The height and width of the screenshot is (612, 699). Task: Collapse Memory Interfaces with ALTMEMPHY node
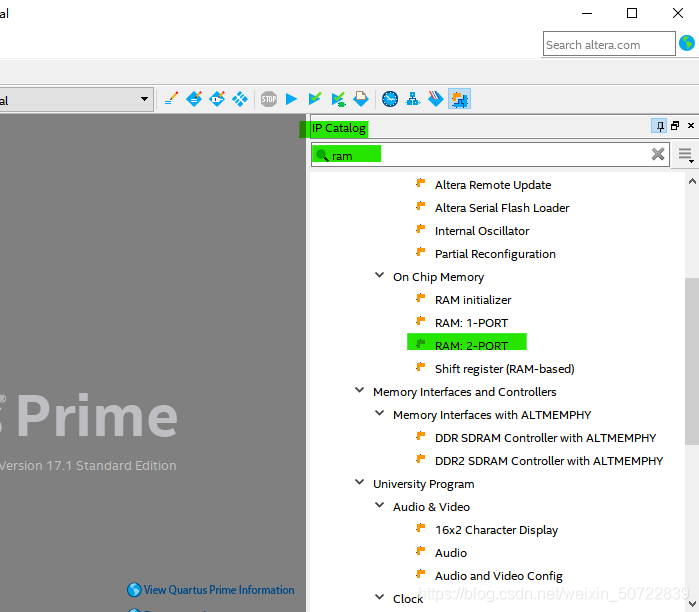[x=379, y=413]
